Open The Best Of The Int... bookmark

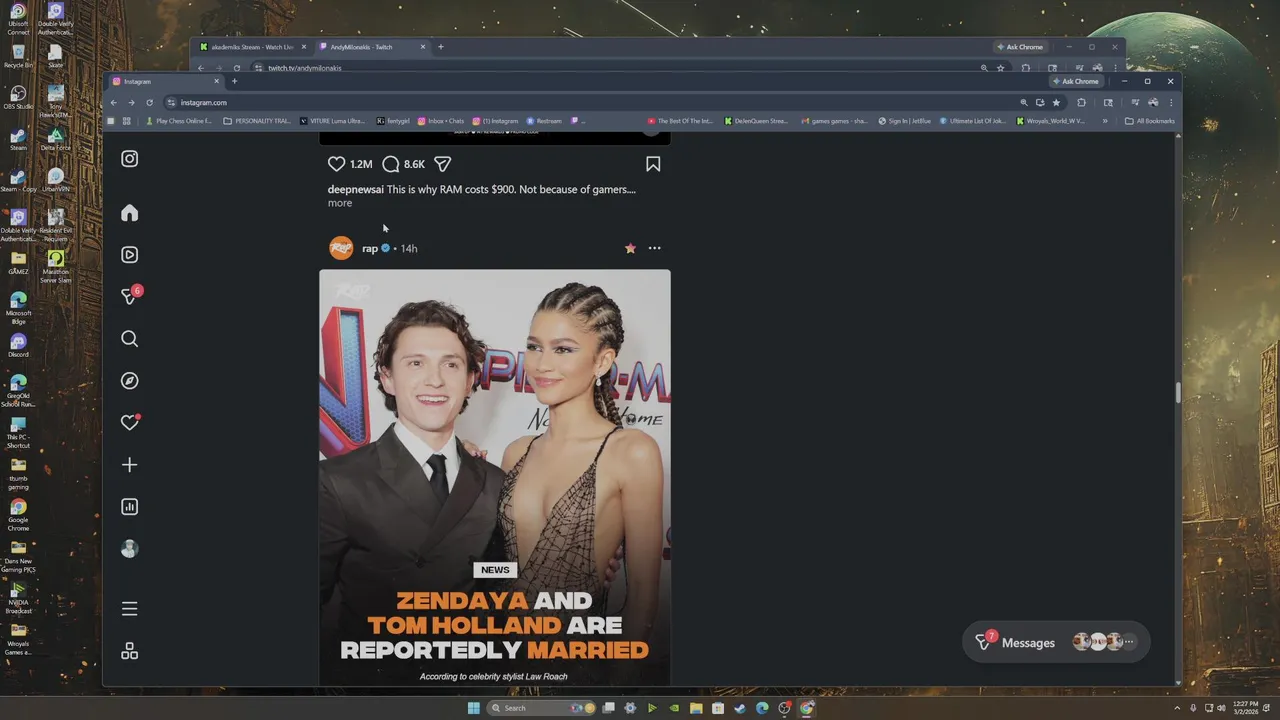681,121
